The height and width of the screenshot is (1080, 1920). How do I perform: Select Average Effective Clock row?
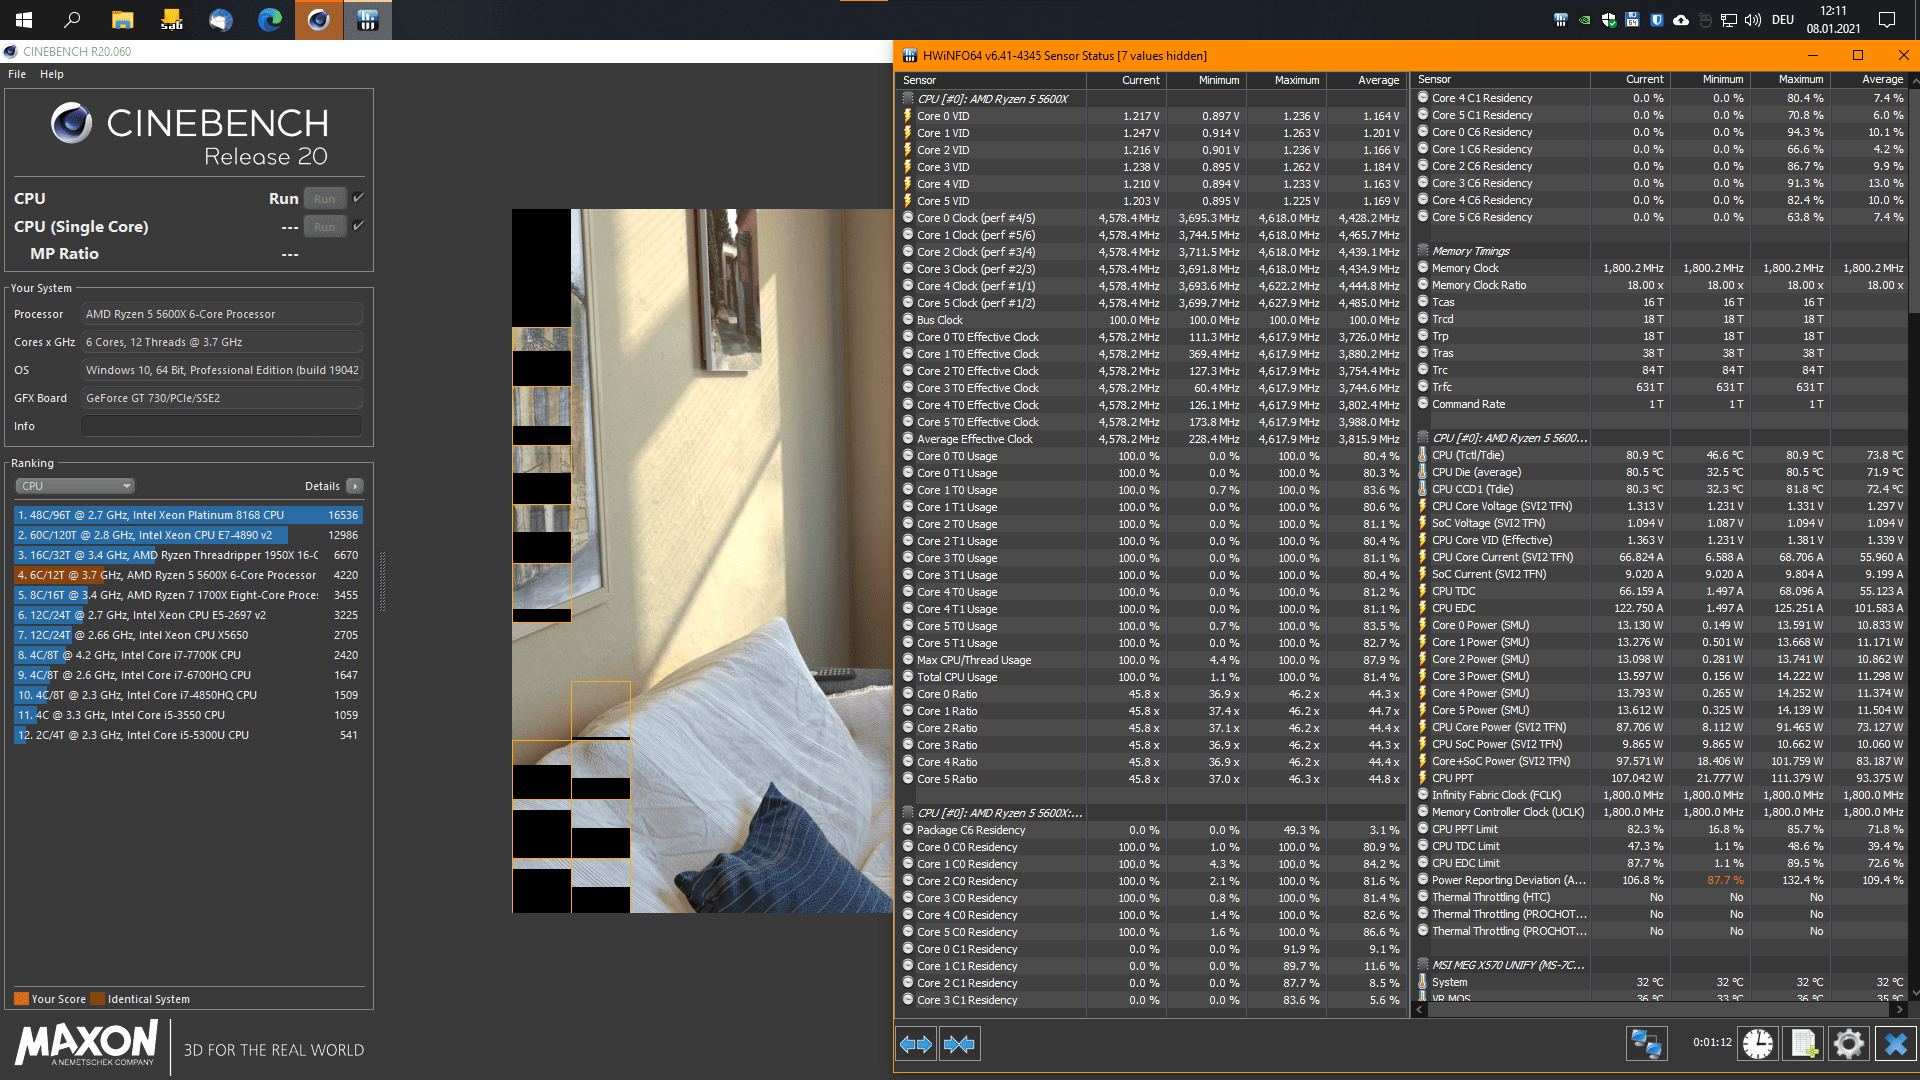[x=1152, y=439]
